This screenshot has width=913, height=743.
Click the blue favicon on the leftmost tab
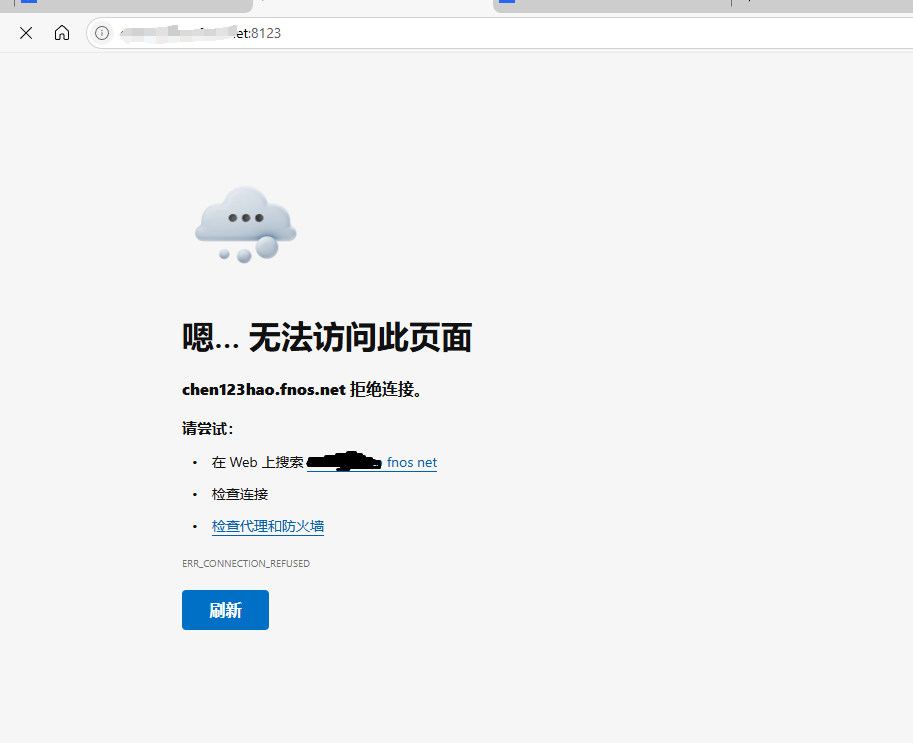(x=29, y=2)
